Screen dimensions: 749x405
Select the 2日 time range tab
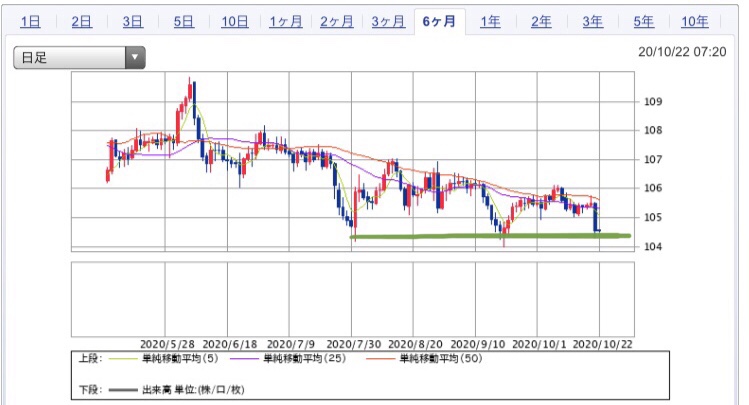pyautogui.click(x=81, y=21)
